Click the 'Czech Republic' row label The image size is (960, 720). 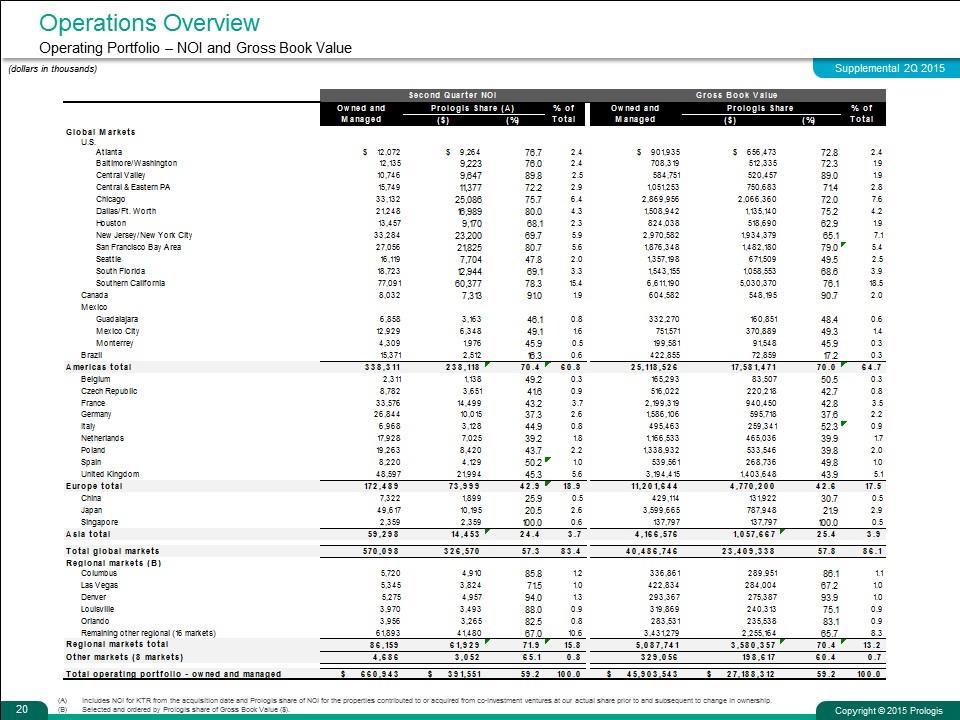(x=109, y=391)
